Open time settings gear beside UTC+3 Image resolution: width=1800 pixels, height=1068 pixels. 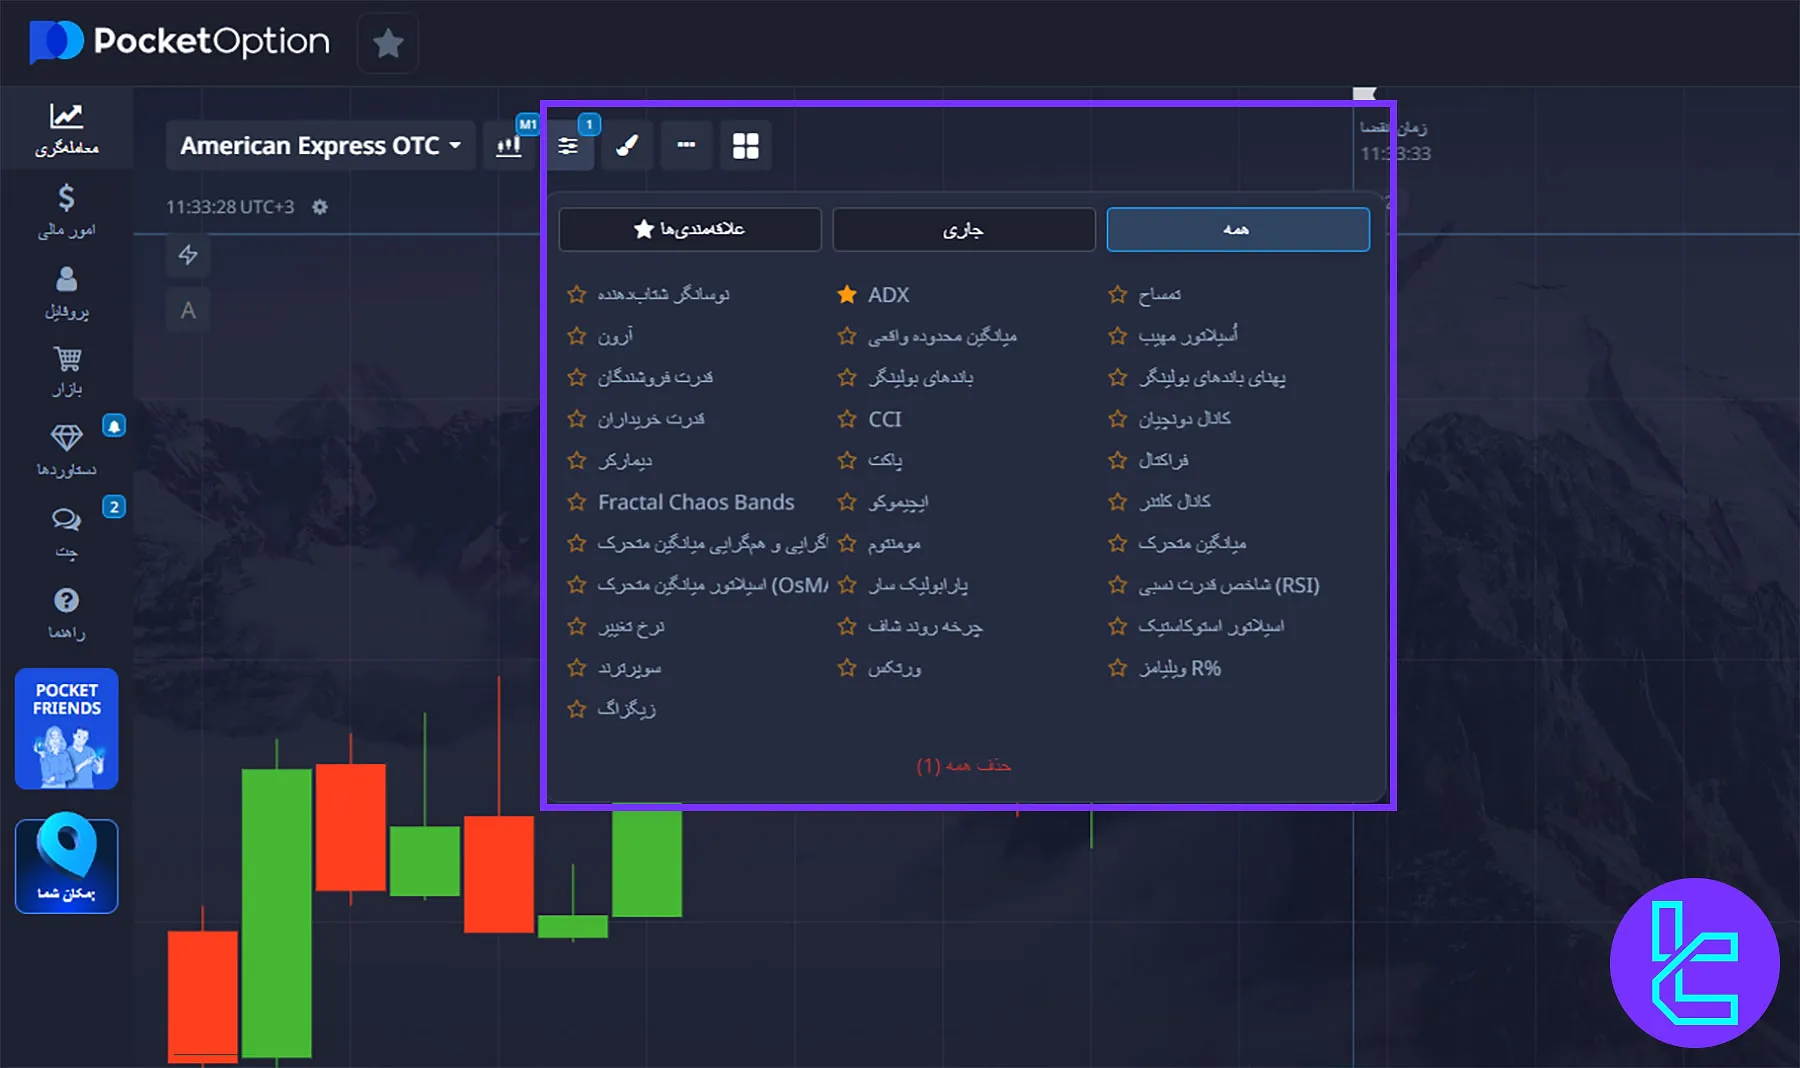(x=320, y=207)
